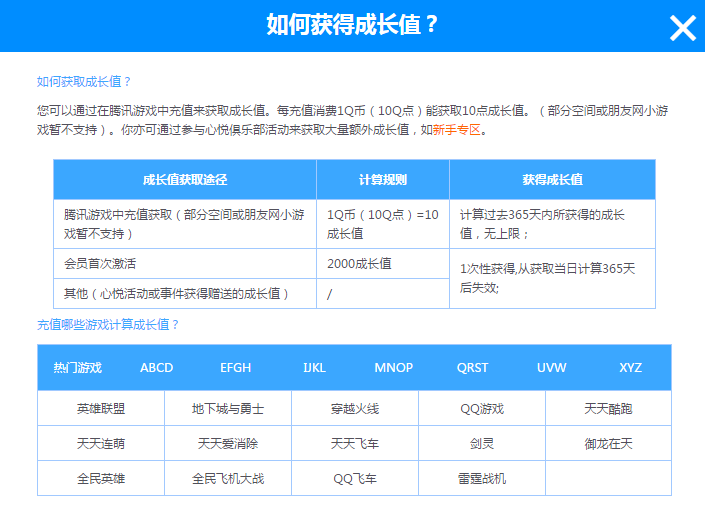Switch to the MNOP tab
This screenshot has height=508, width=705.
(393, 368)
